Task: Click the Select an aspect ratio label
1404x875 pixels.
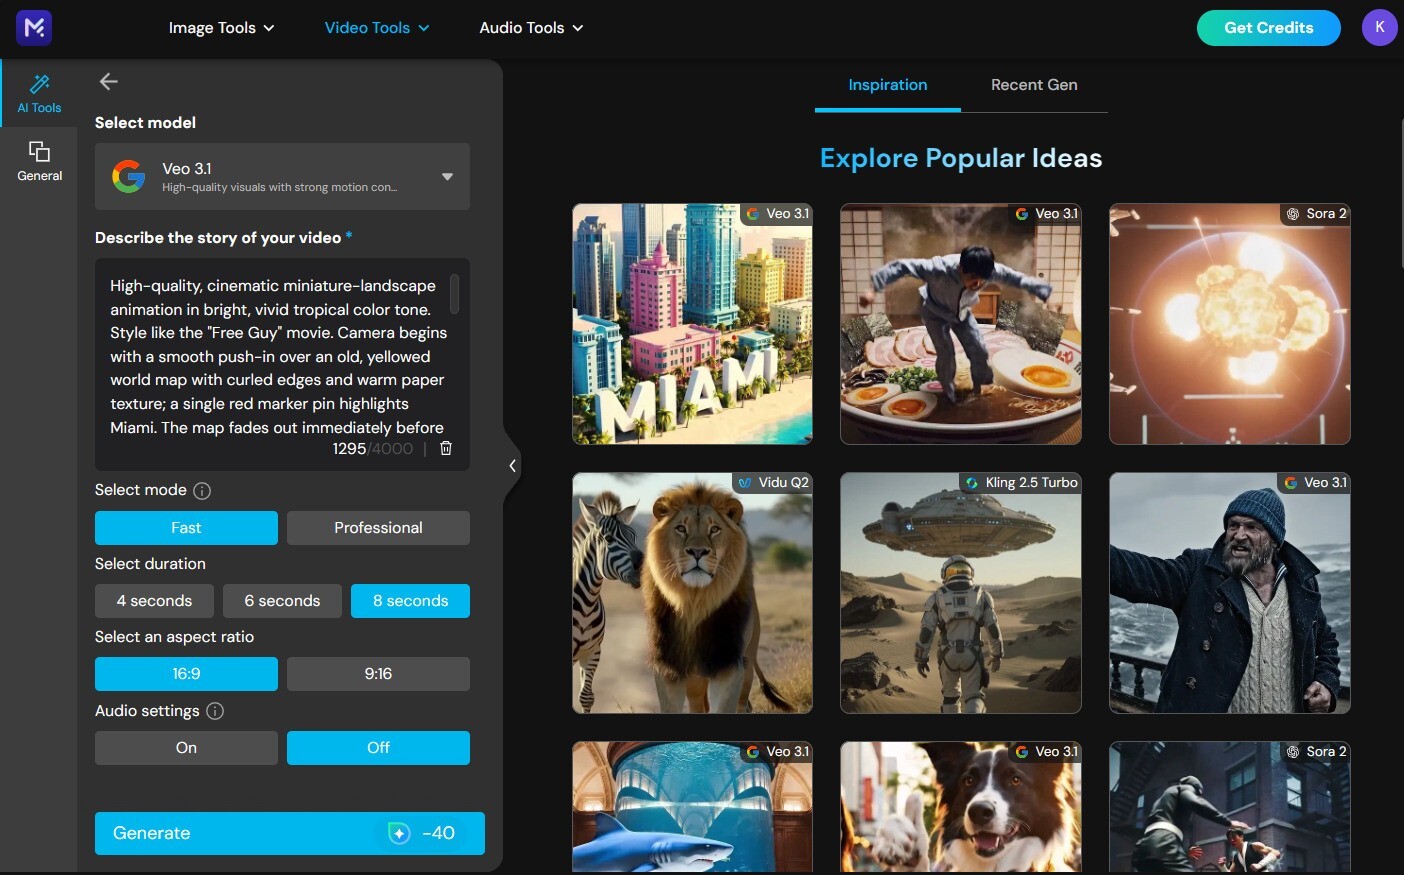Action: [174, 637]
